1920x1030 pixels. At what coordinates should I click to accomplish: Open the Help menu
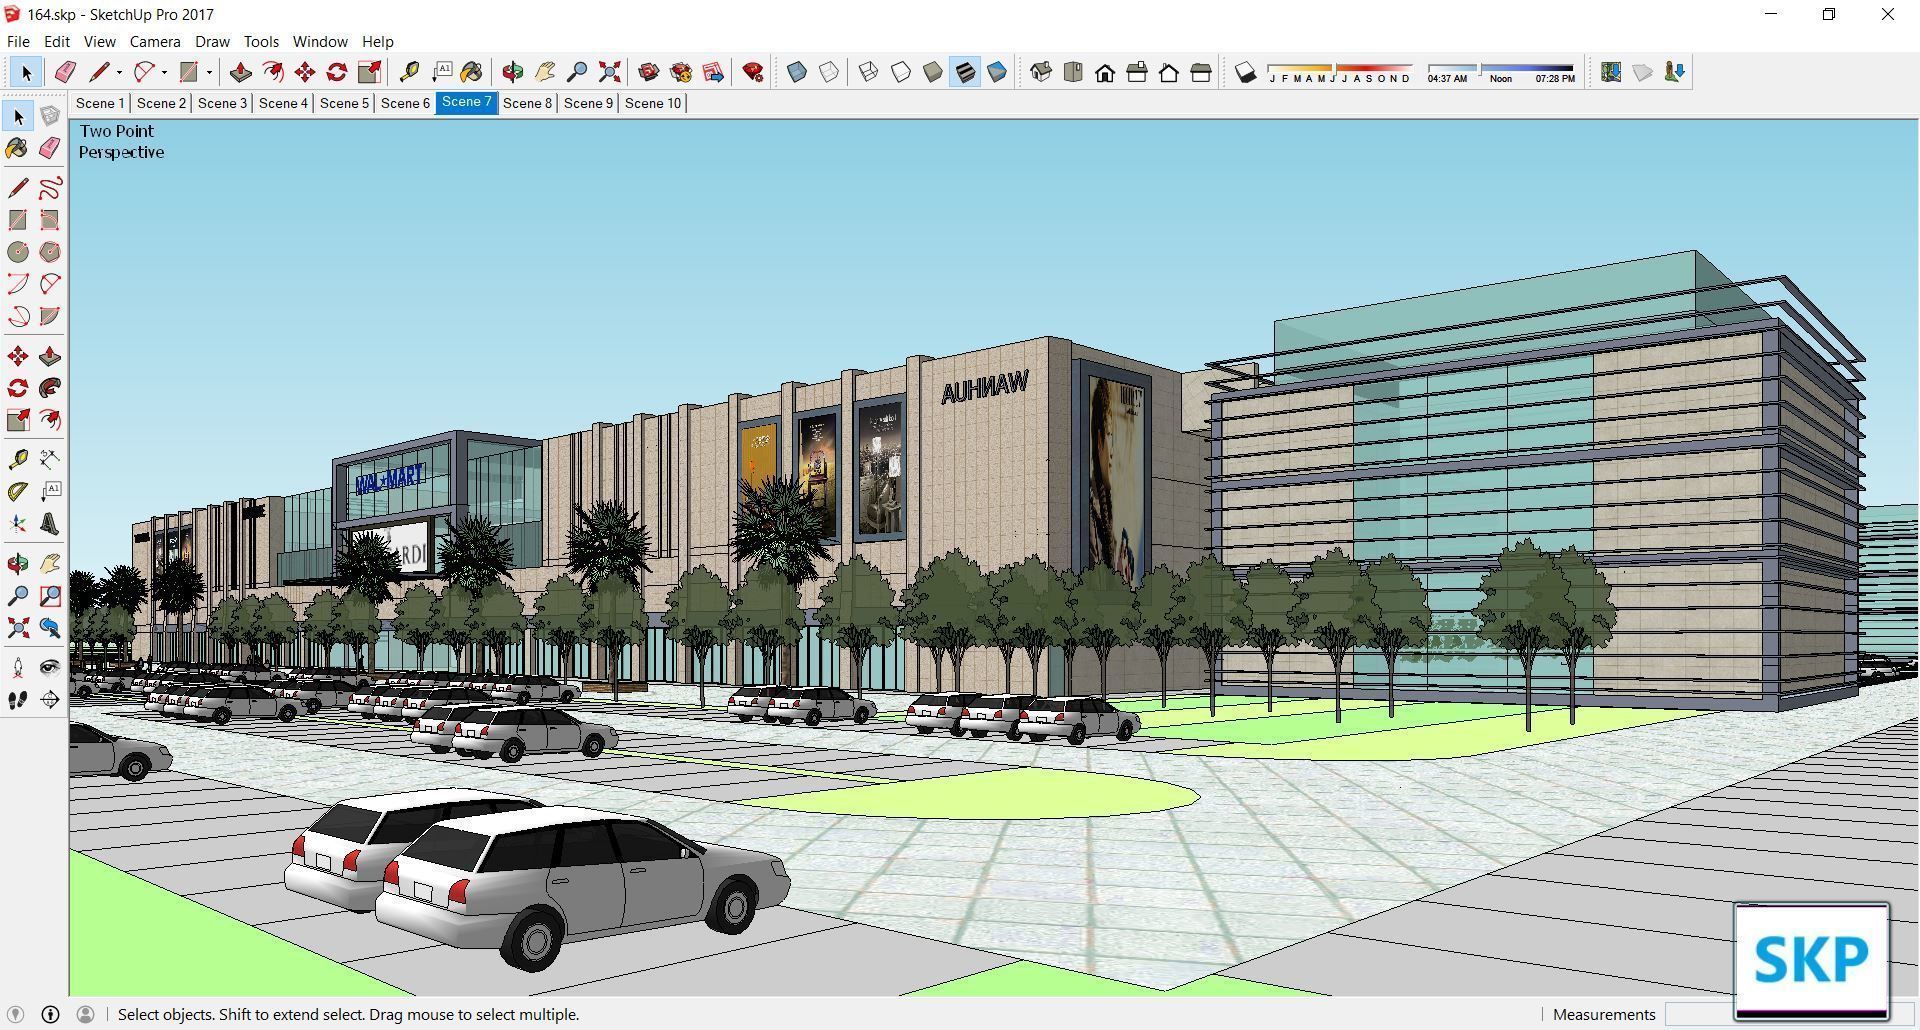click(377, 41)
